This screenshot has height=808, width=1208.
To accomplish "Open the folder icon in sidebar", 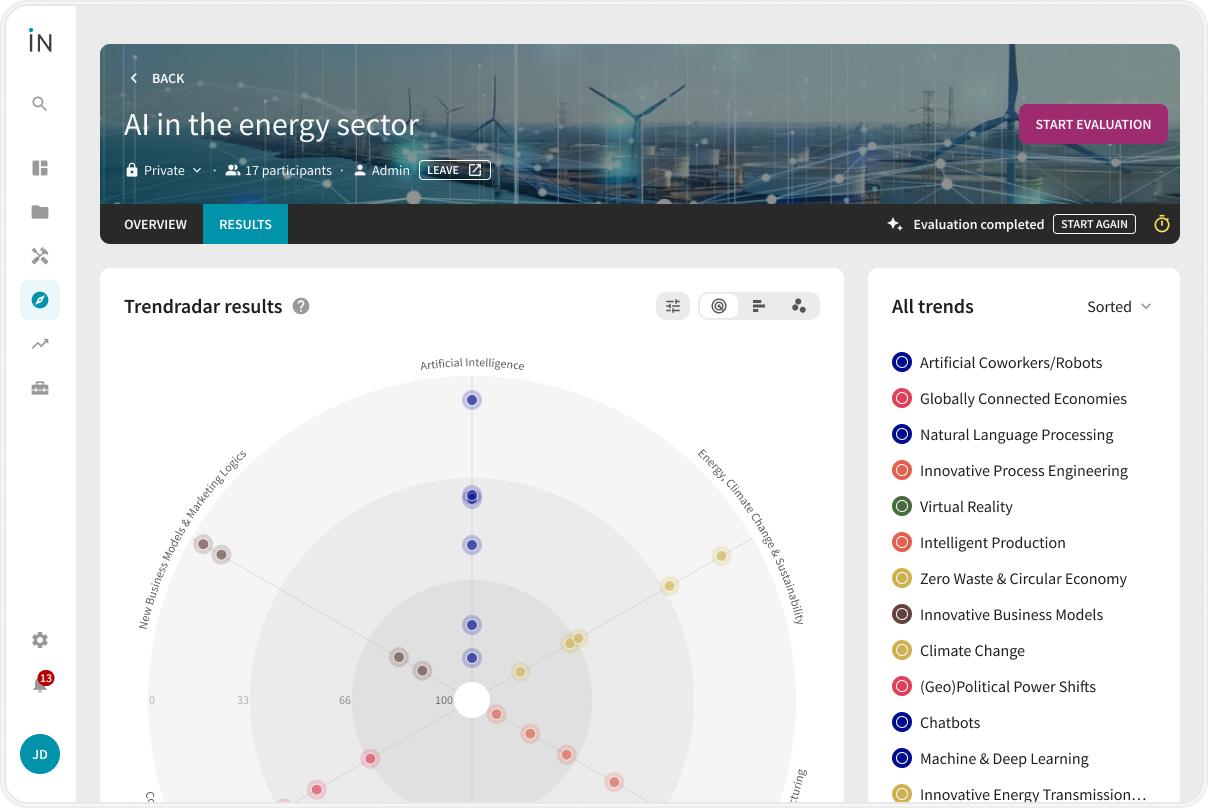I will 40,212.
